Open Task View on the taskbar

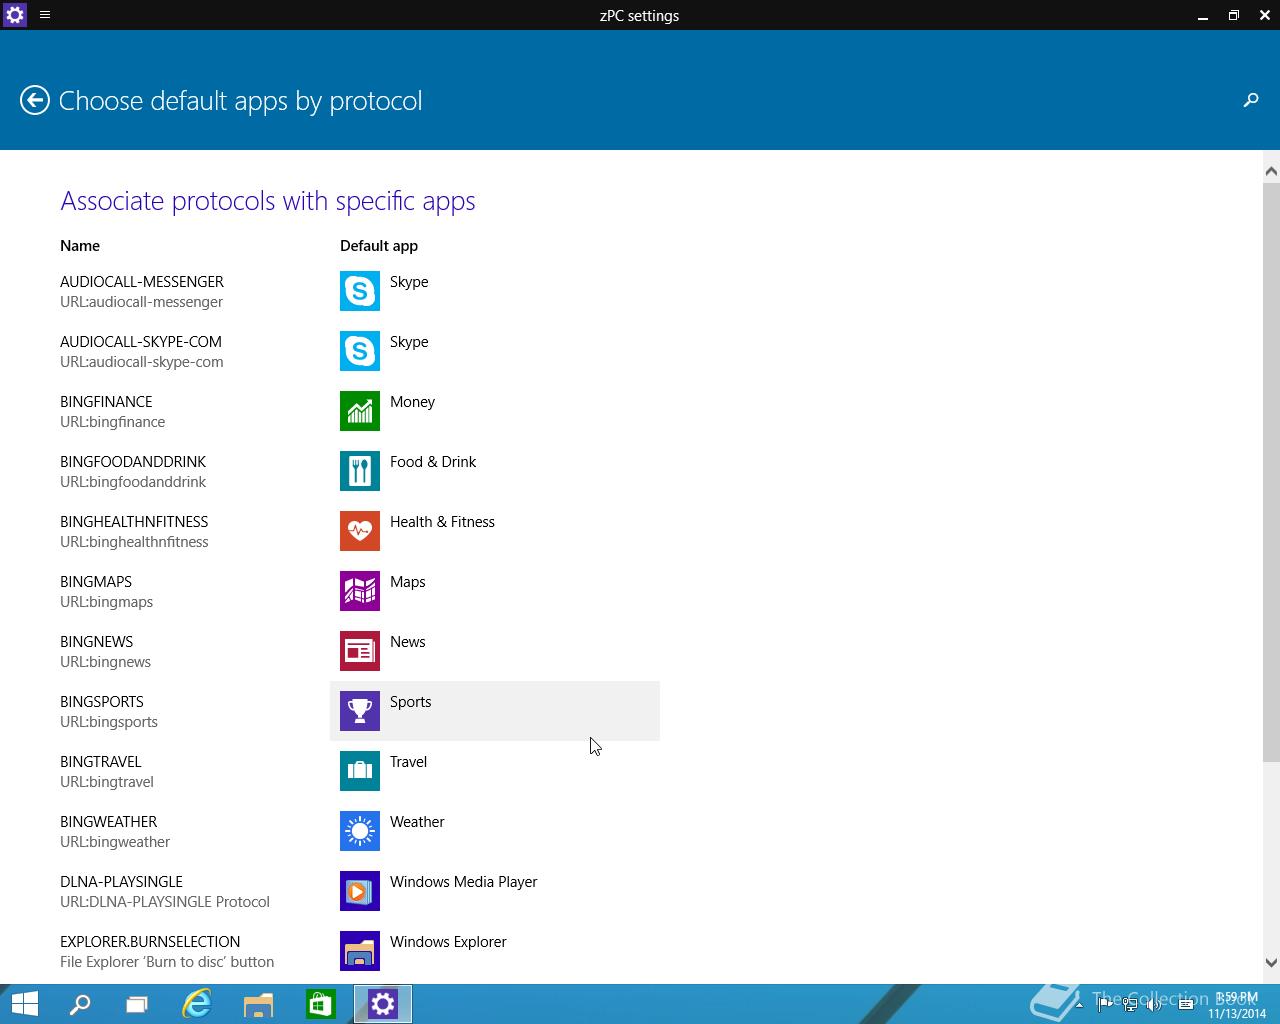[137, 1004]
